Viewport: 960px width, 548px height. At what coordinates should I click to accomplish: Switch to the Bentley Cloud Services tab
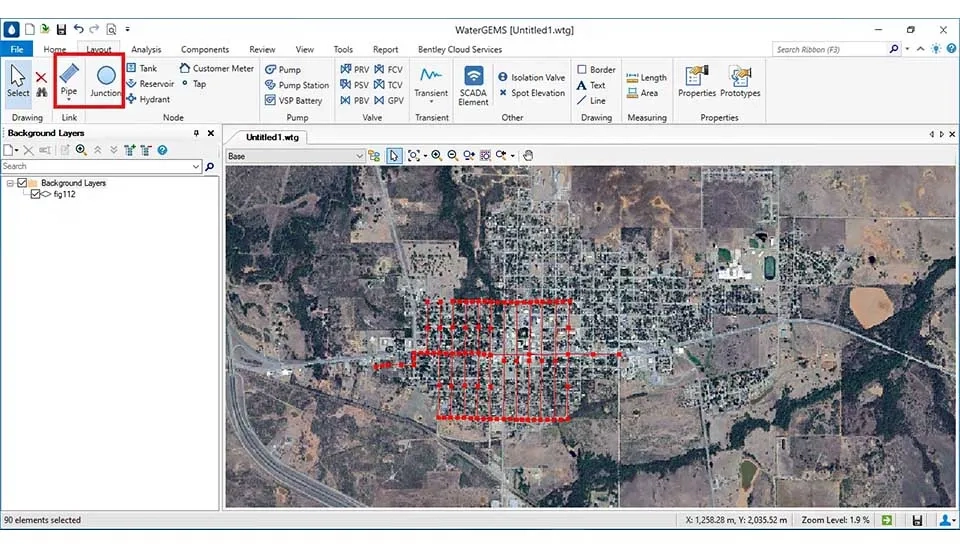click(460, 49)
